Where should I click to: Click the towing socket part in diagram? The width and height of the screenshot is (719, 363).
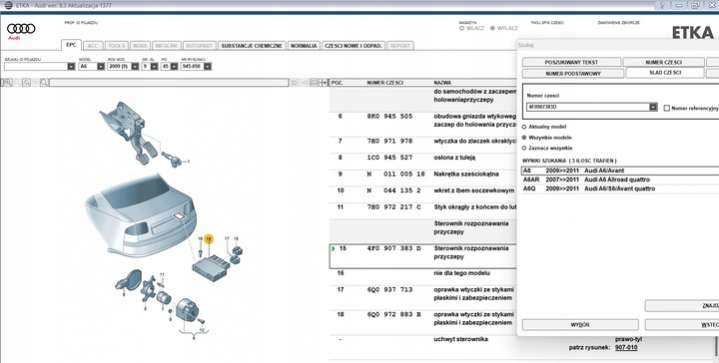coord(189,312)
